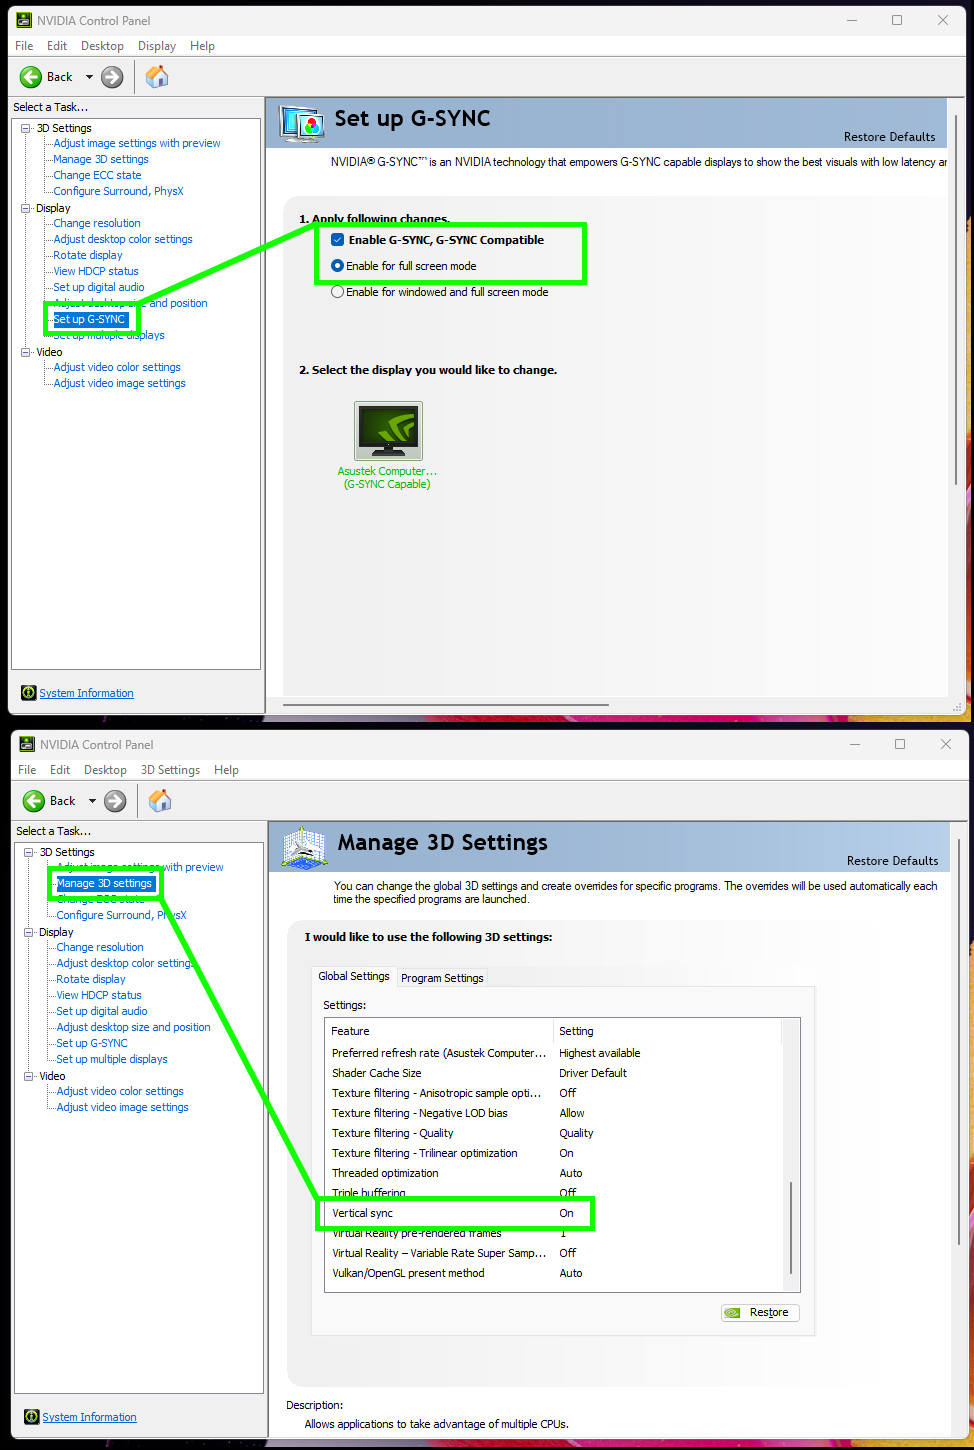Open the NVIDIA home page icon
This screenshot has width=974, height=1450.
tap(157, 76)
